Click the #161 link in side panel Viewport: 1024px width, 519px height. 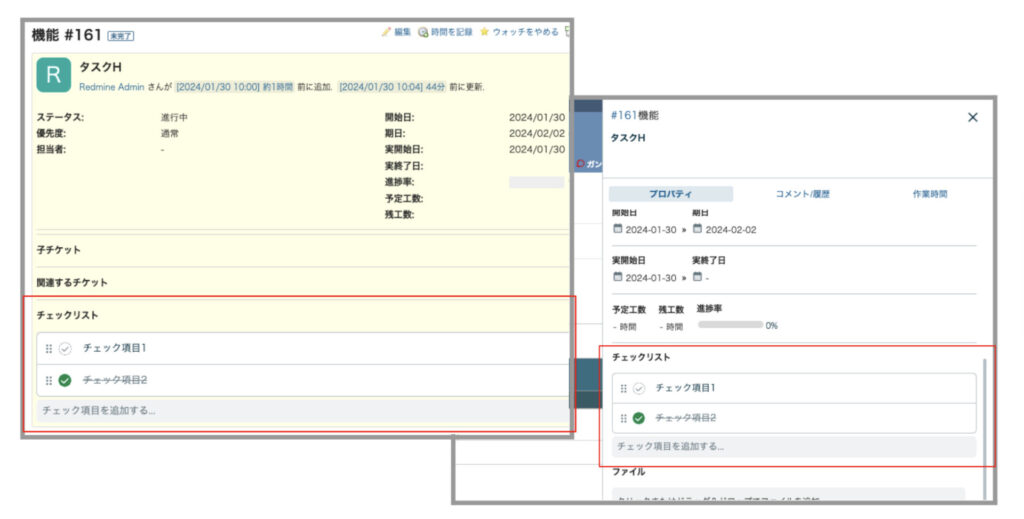click(x=623, y=116)
